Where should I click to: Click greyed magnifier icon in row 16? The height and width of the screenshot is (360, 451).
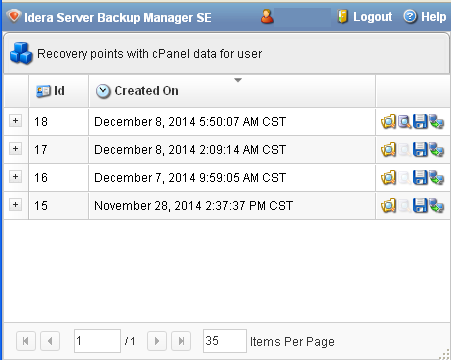(405, 178)
